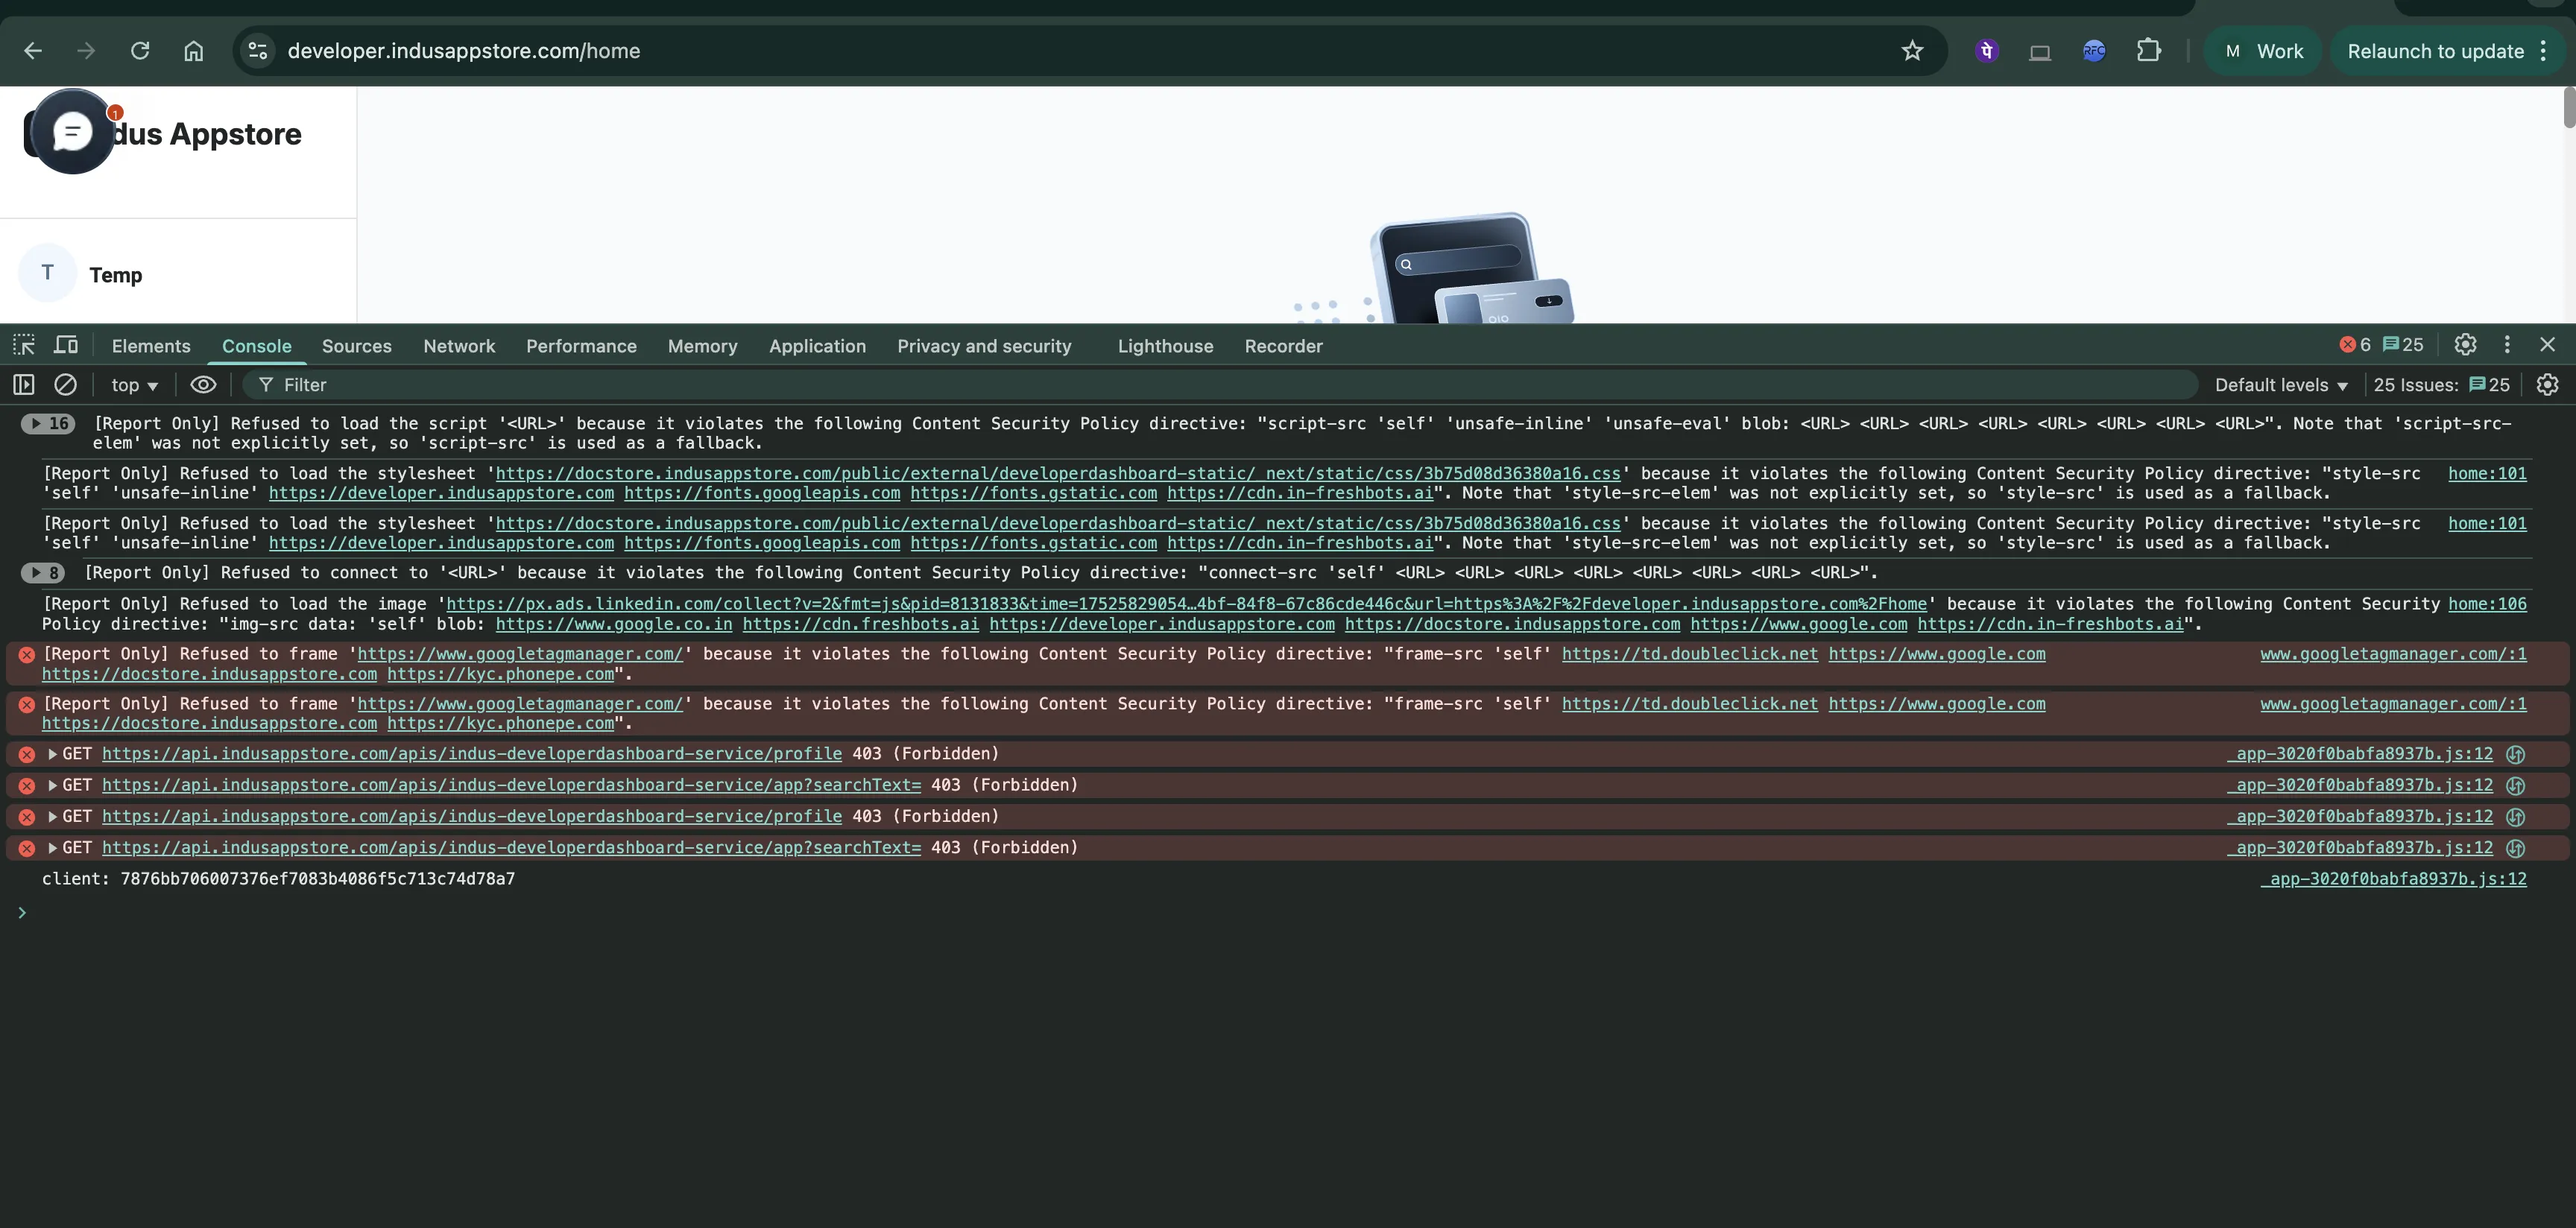2576x1228 pixels.
Task: Expand the 8 grouped connect messages
Action: pyautogui.click(x=43, y=573)
